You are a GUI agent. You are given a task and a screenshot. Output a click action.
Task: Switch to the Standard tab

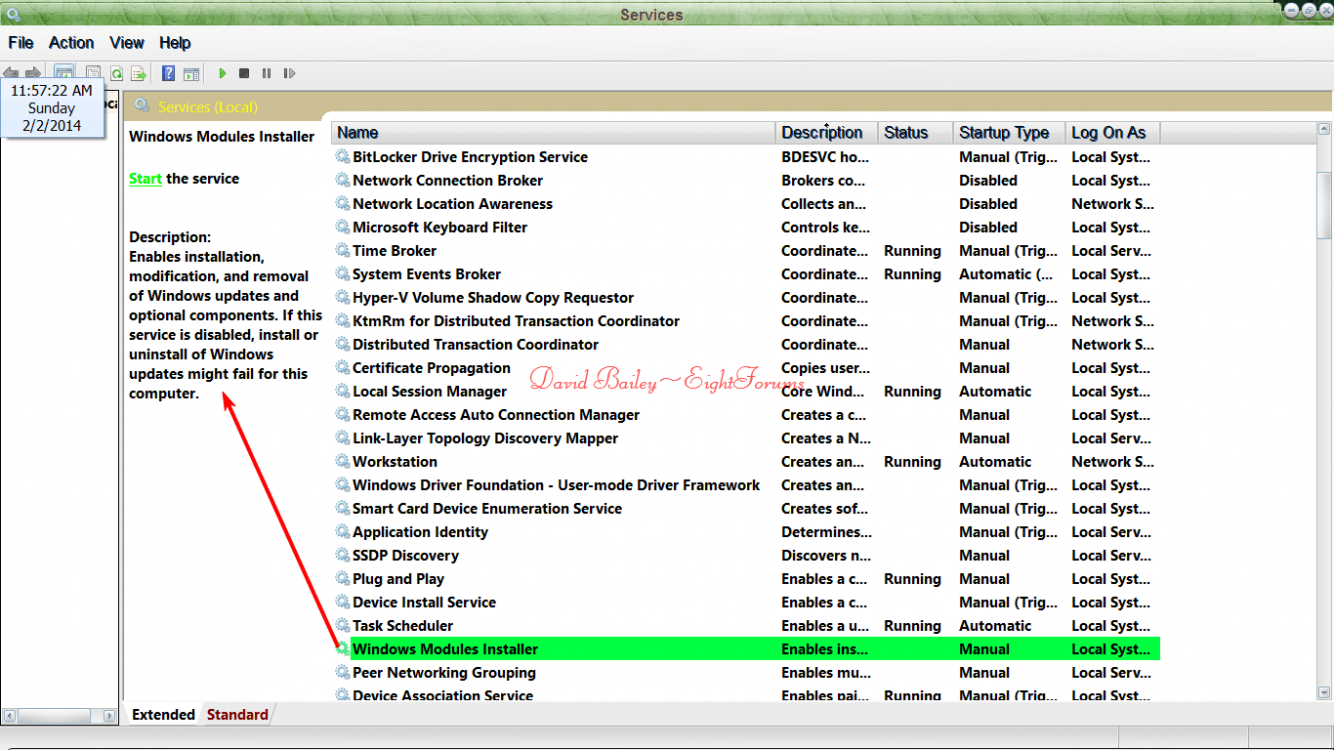click(x=237, y=715)
